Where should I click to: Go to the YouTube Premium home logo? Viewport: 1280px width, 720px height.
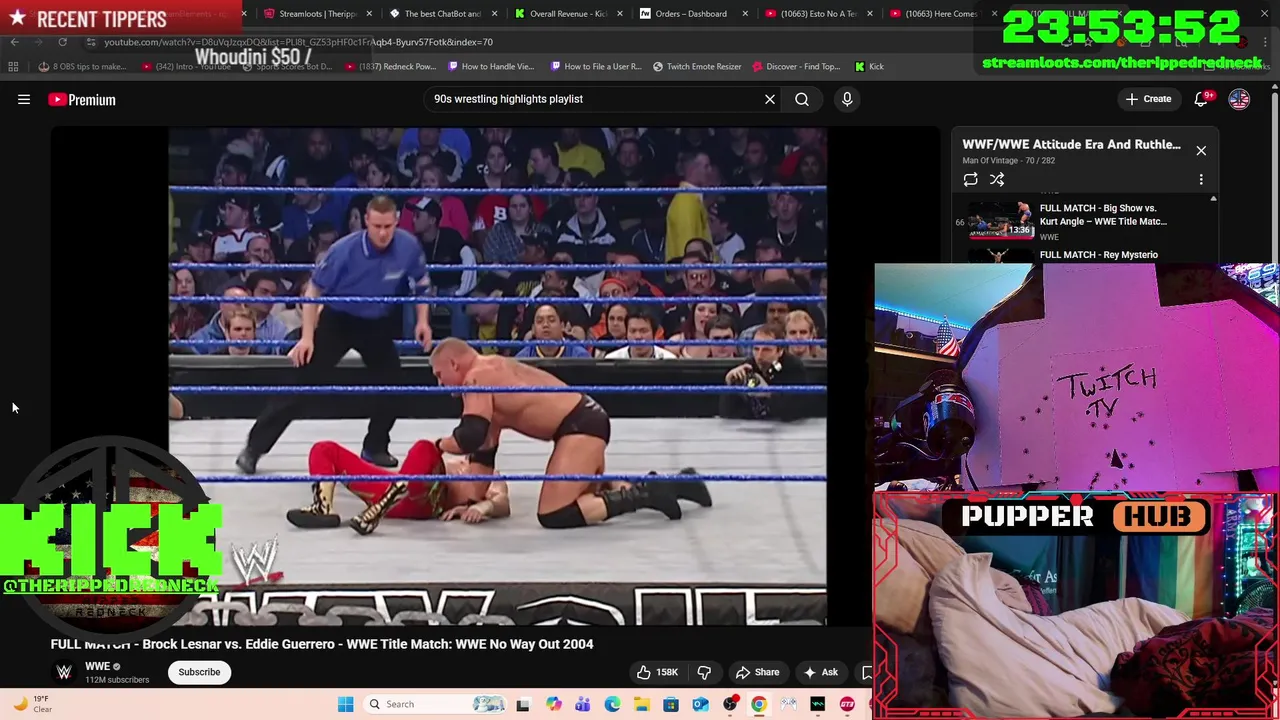coord(82,99)
